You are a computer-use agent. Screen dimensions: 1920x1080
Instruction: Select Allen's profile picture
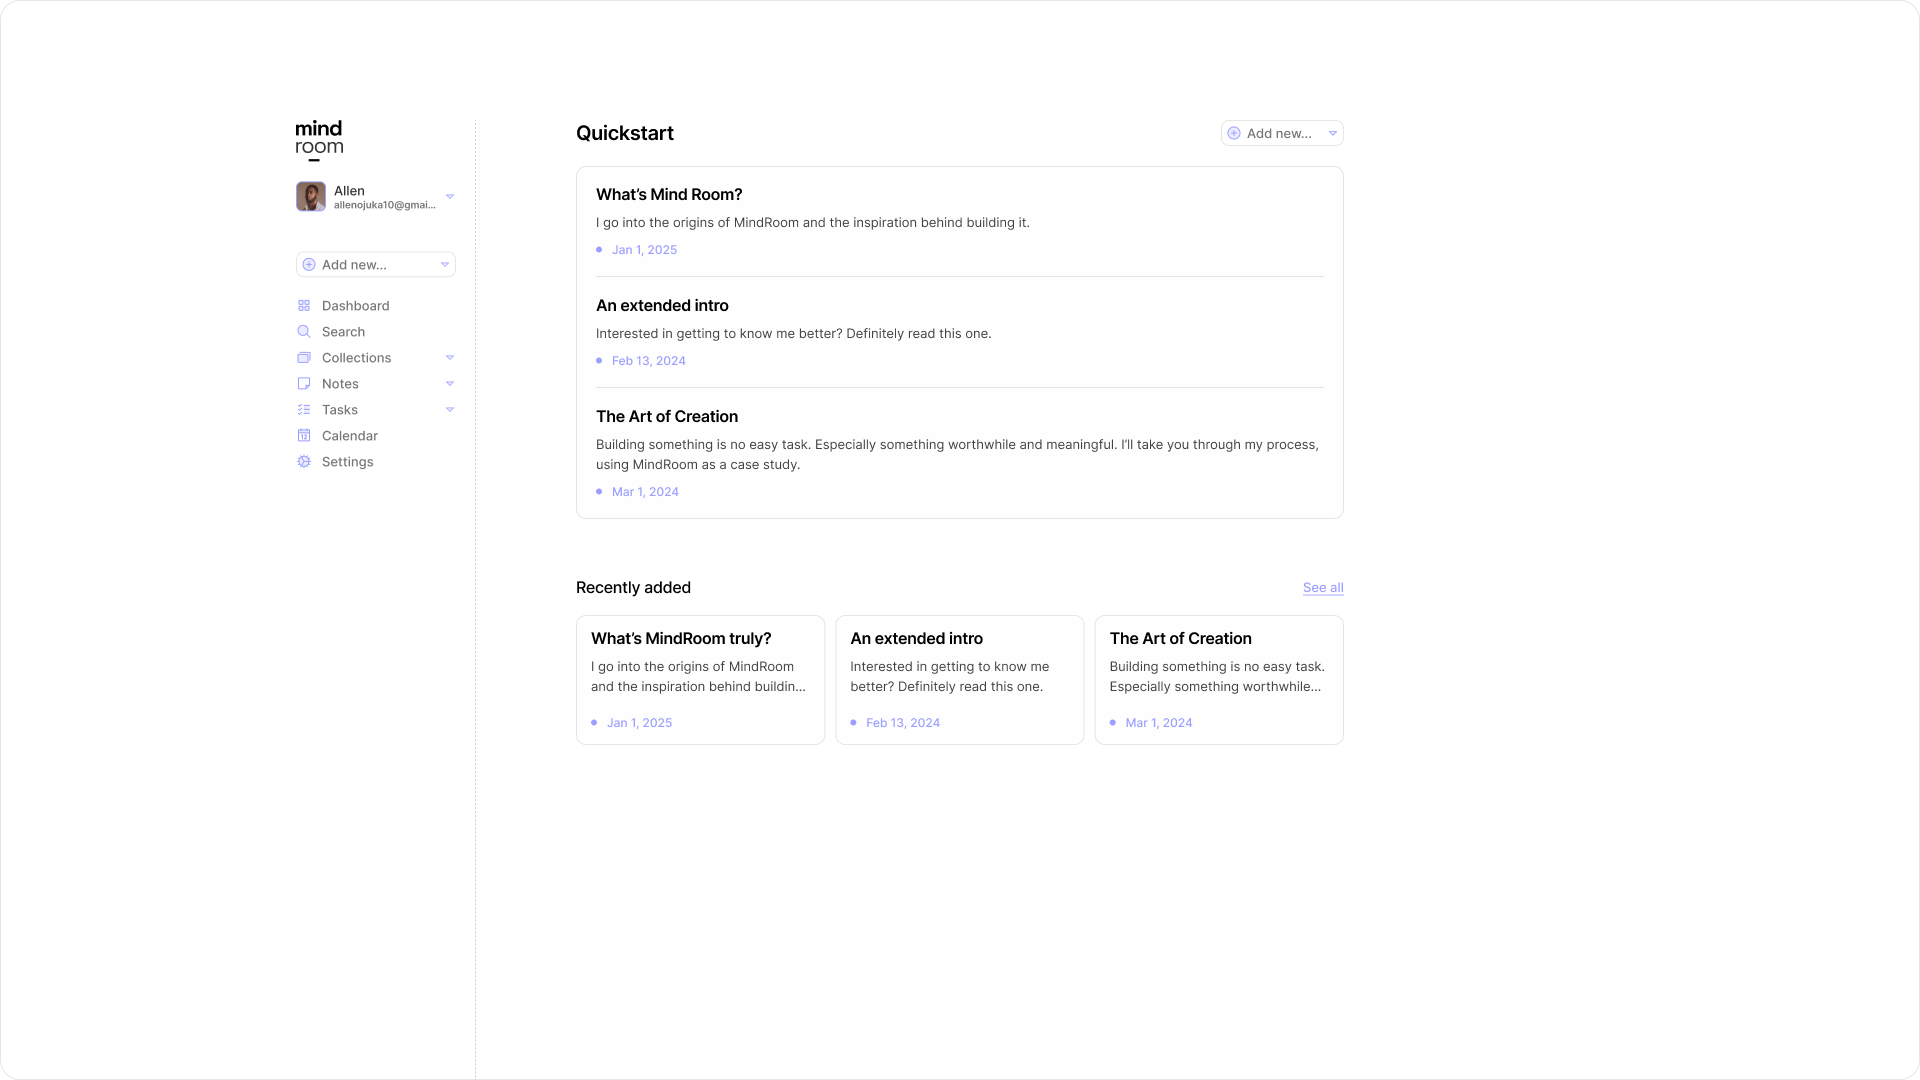[x=311, y=196]
